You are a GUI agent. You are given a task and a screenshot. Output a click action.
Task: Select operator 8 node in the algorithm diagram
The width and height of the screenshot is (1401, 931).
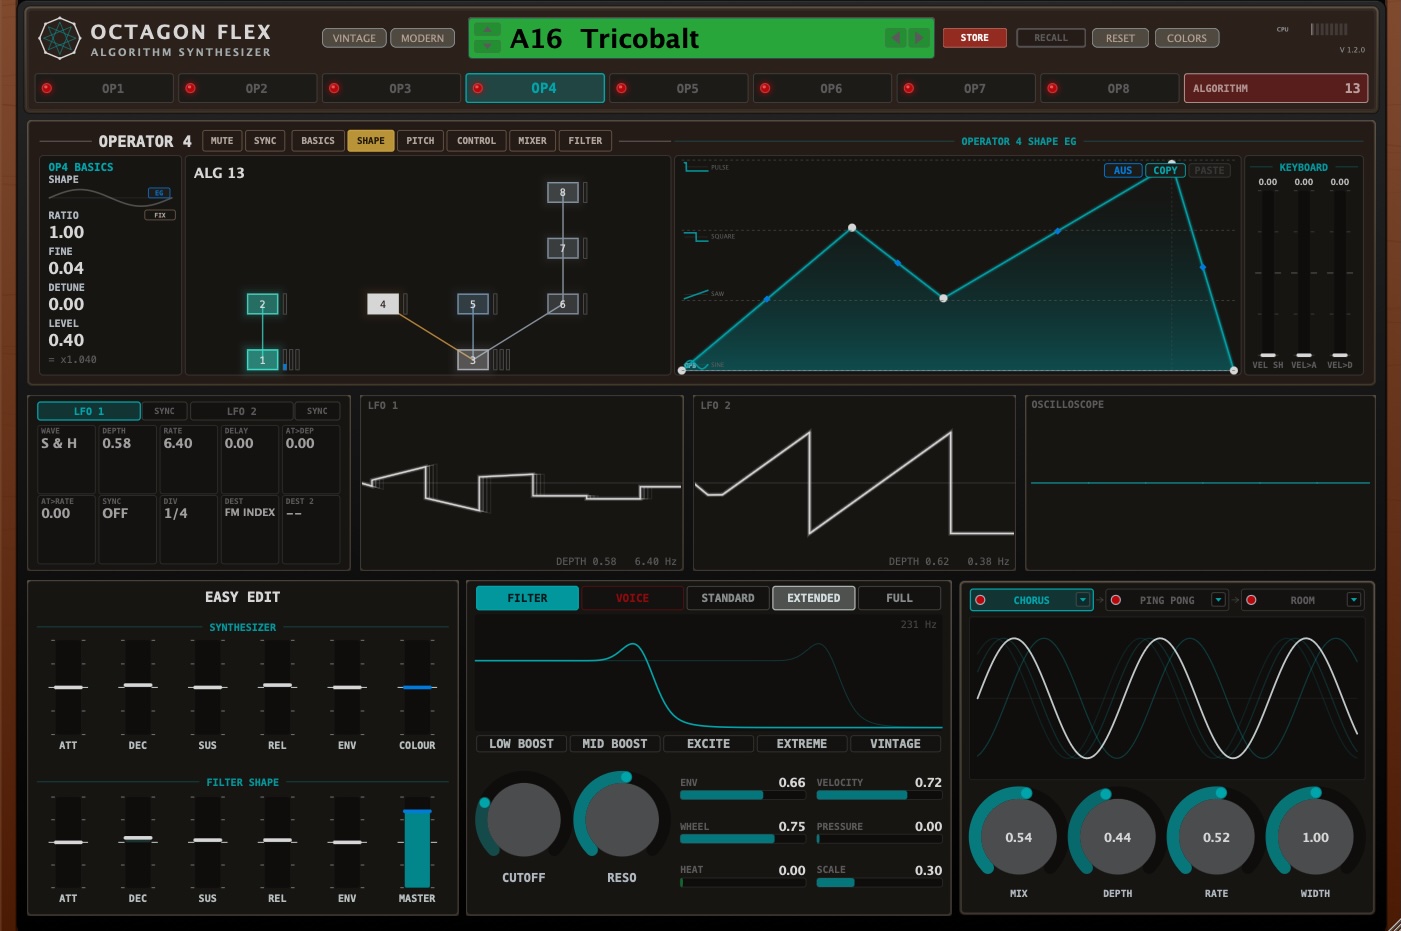click(563, 192)
